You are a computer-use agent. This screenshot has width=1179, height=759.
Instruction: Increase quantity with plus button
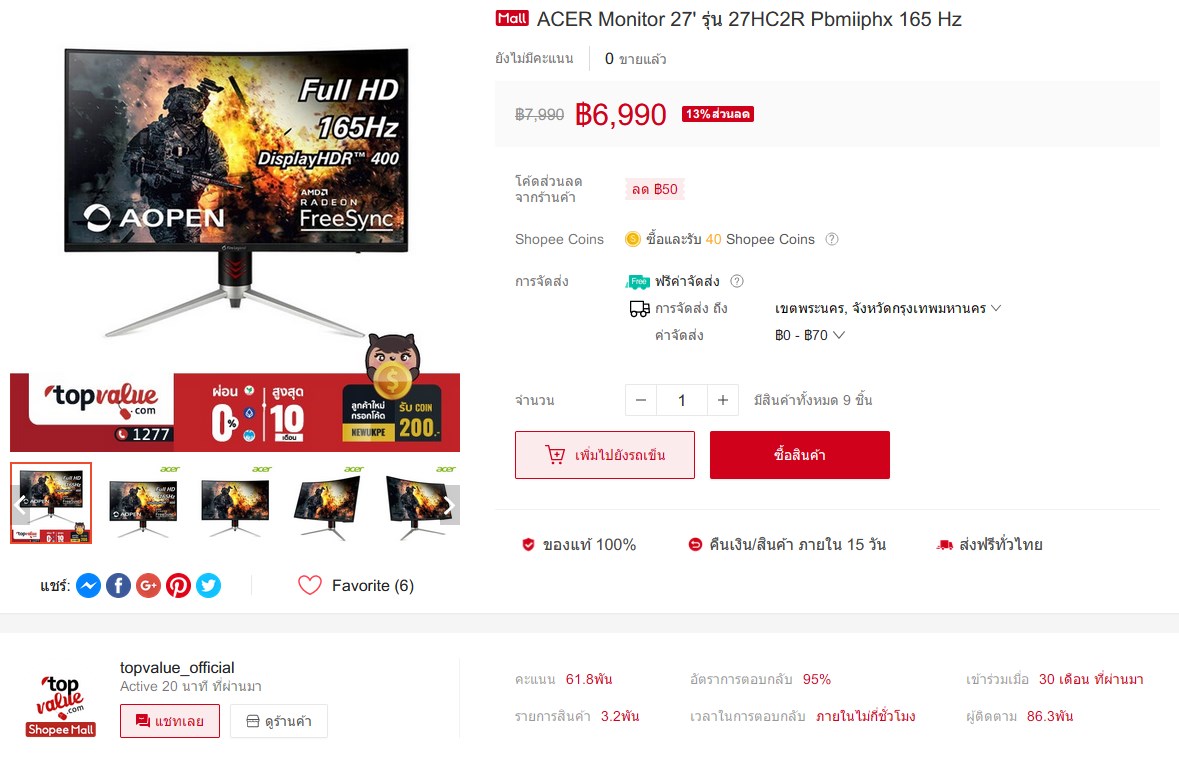click(723, 400)
